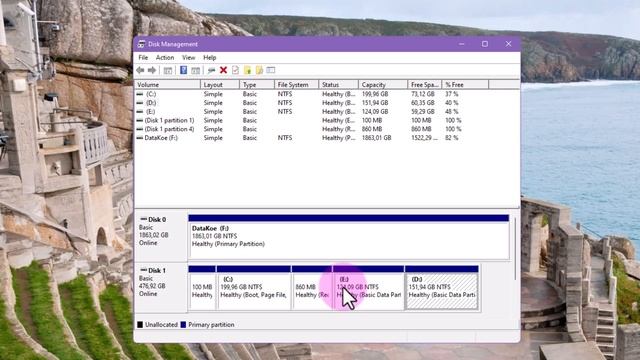Image resolution: width=640 pixels, height=360 pixels.
Task: Open the View menu
Action: (188, 58)
